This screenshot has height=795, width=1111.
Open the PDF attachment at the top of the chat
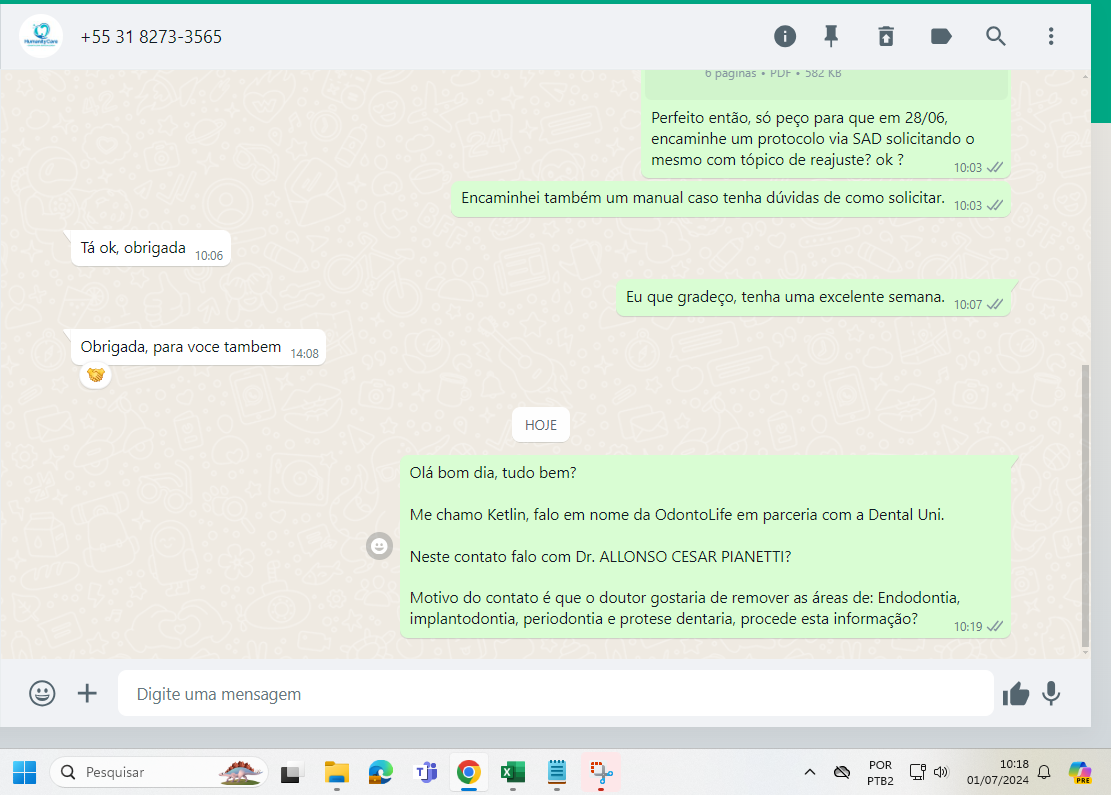point(825,84)
